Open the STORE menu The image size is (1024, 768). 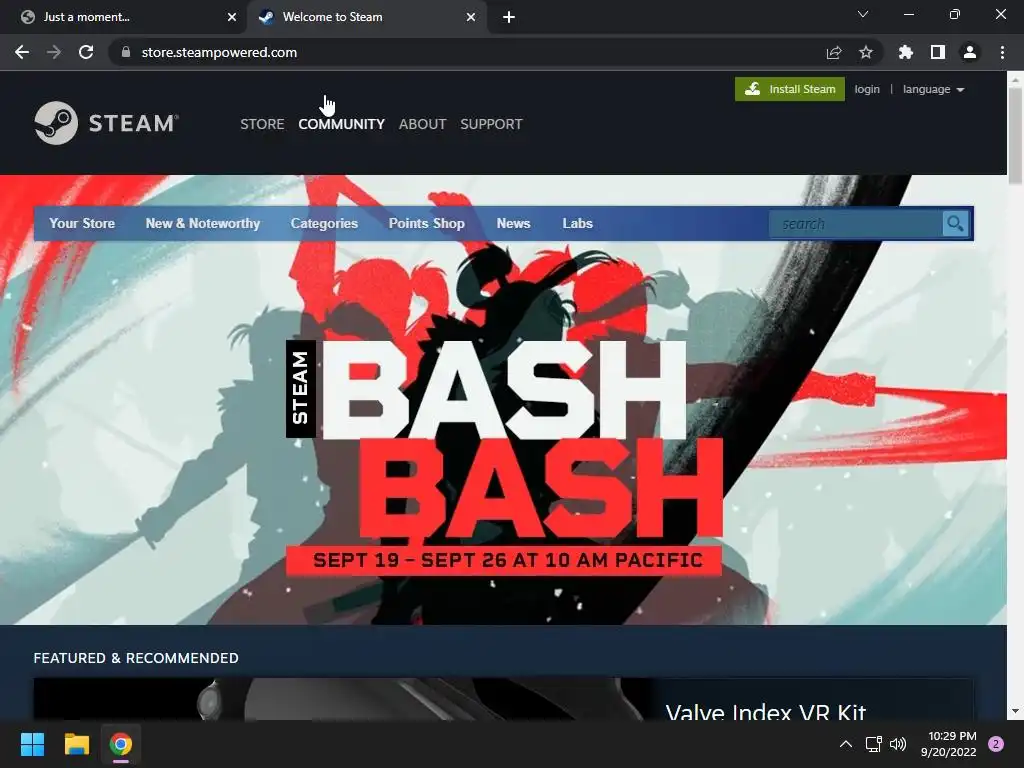tap(262, 124)
